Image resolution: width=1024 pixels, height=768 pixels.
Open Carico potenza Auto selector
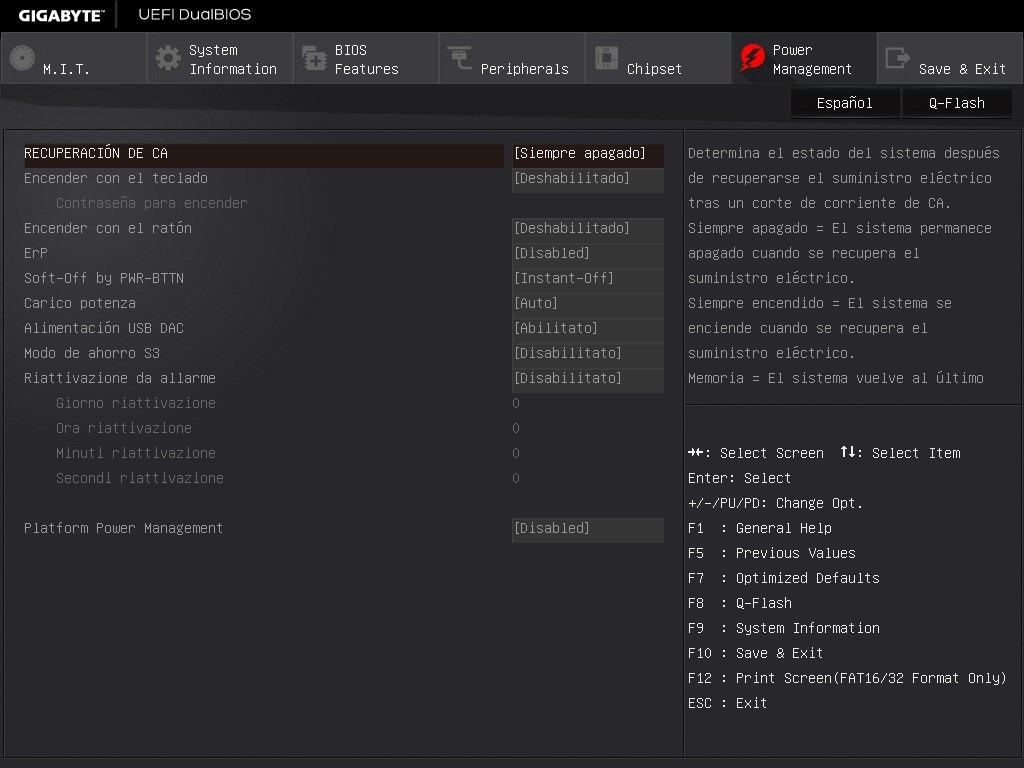point(587,303)
